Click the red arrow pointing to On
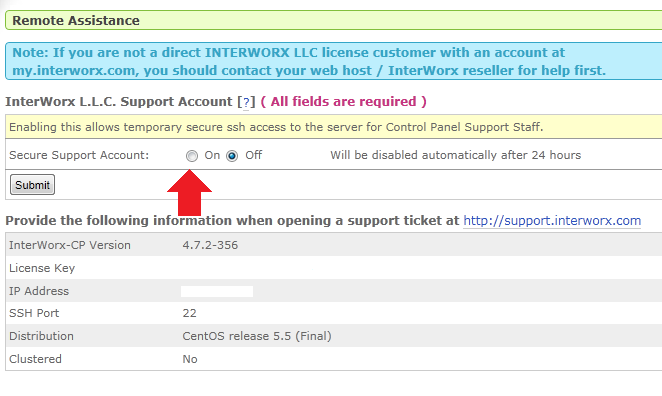The image size is (662, 396). 189,193
